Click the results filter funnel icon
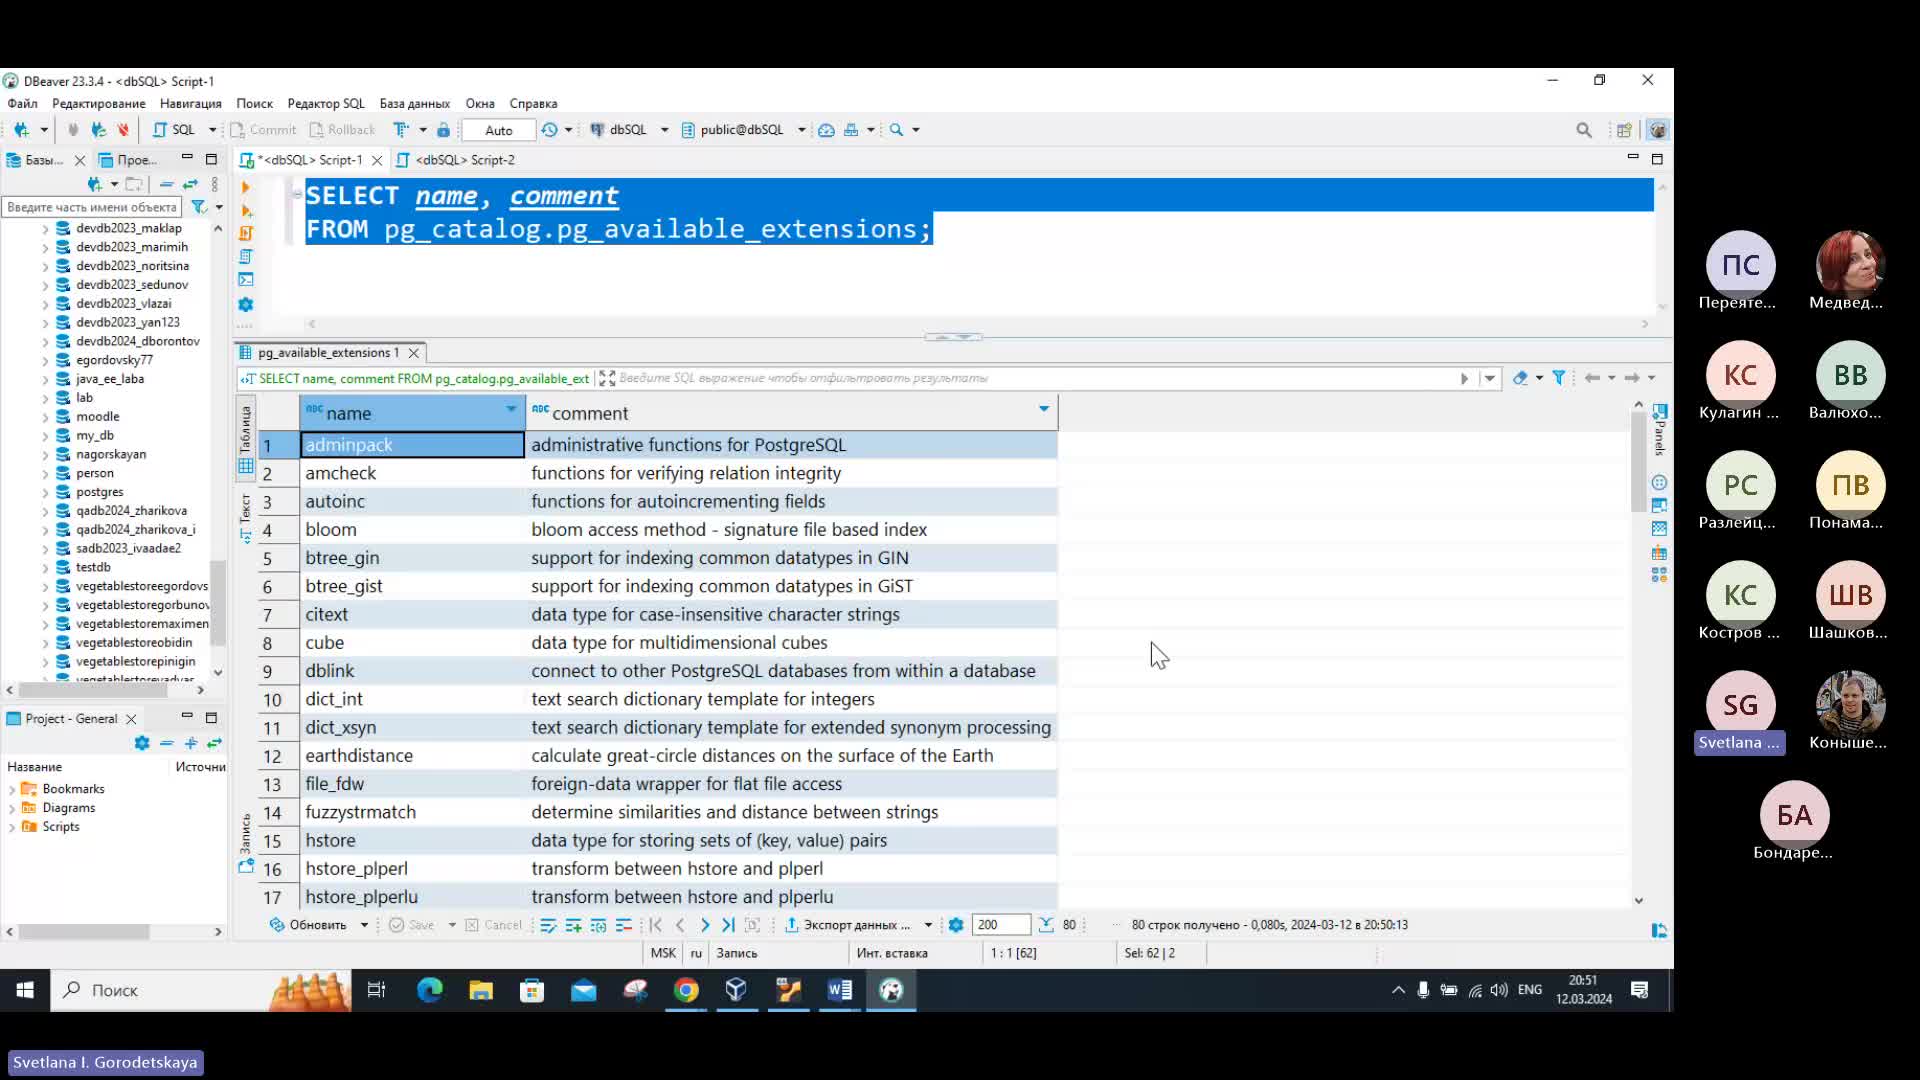Screen dimensions: 1920x1080 pyautogui.click(x=1558, y=378)
